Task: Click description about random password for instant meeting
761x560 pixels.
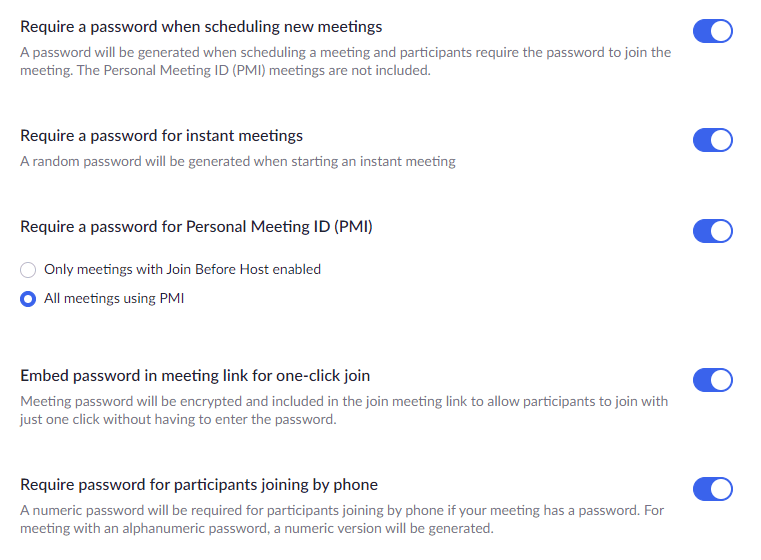Action: point(238,162)
